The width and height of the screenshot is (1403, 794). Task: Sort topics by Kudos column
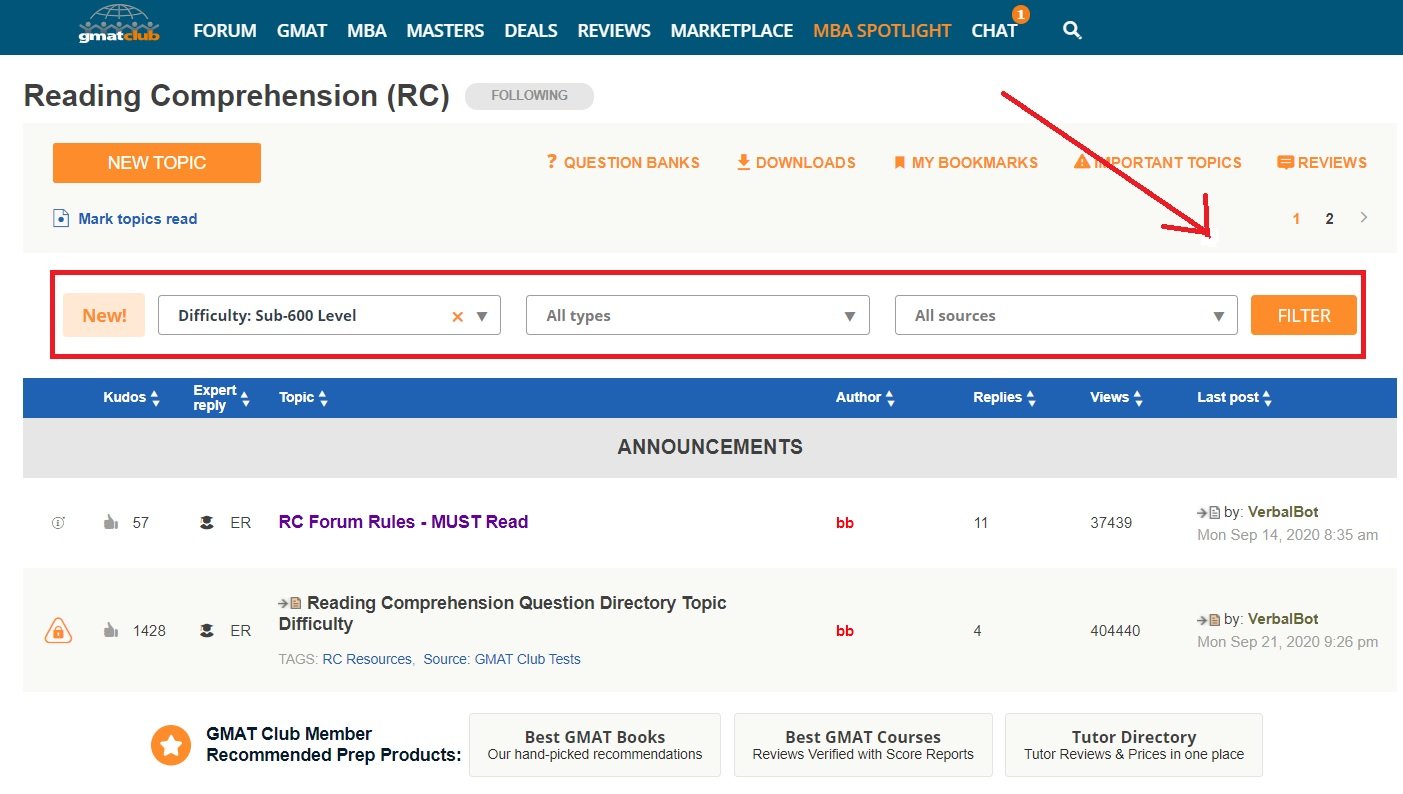click(x=131, y=398)
